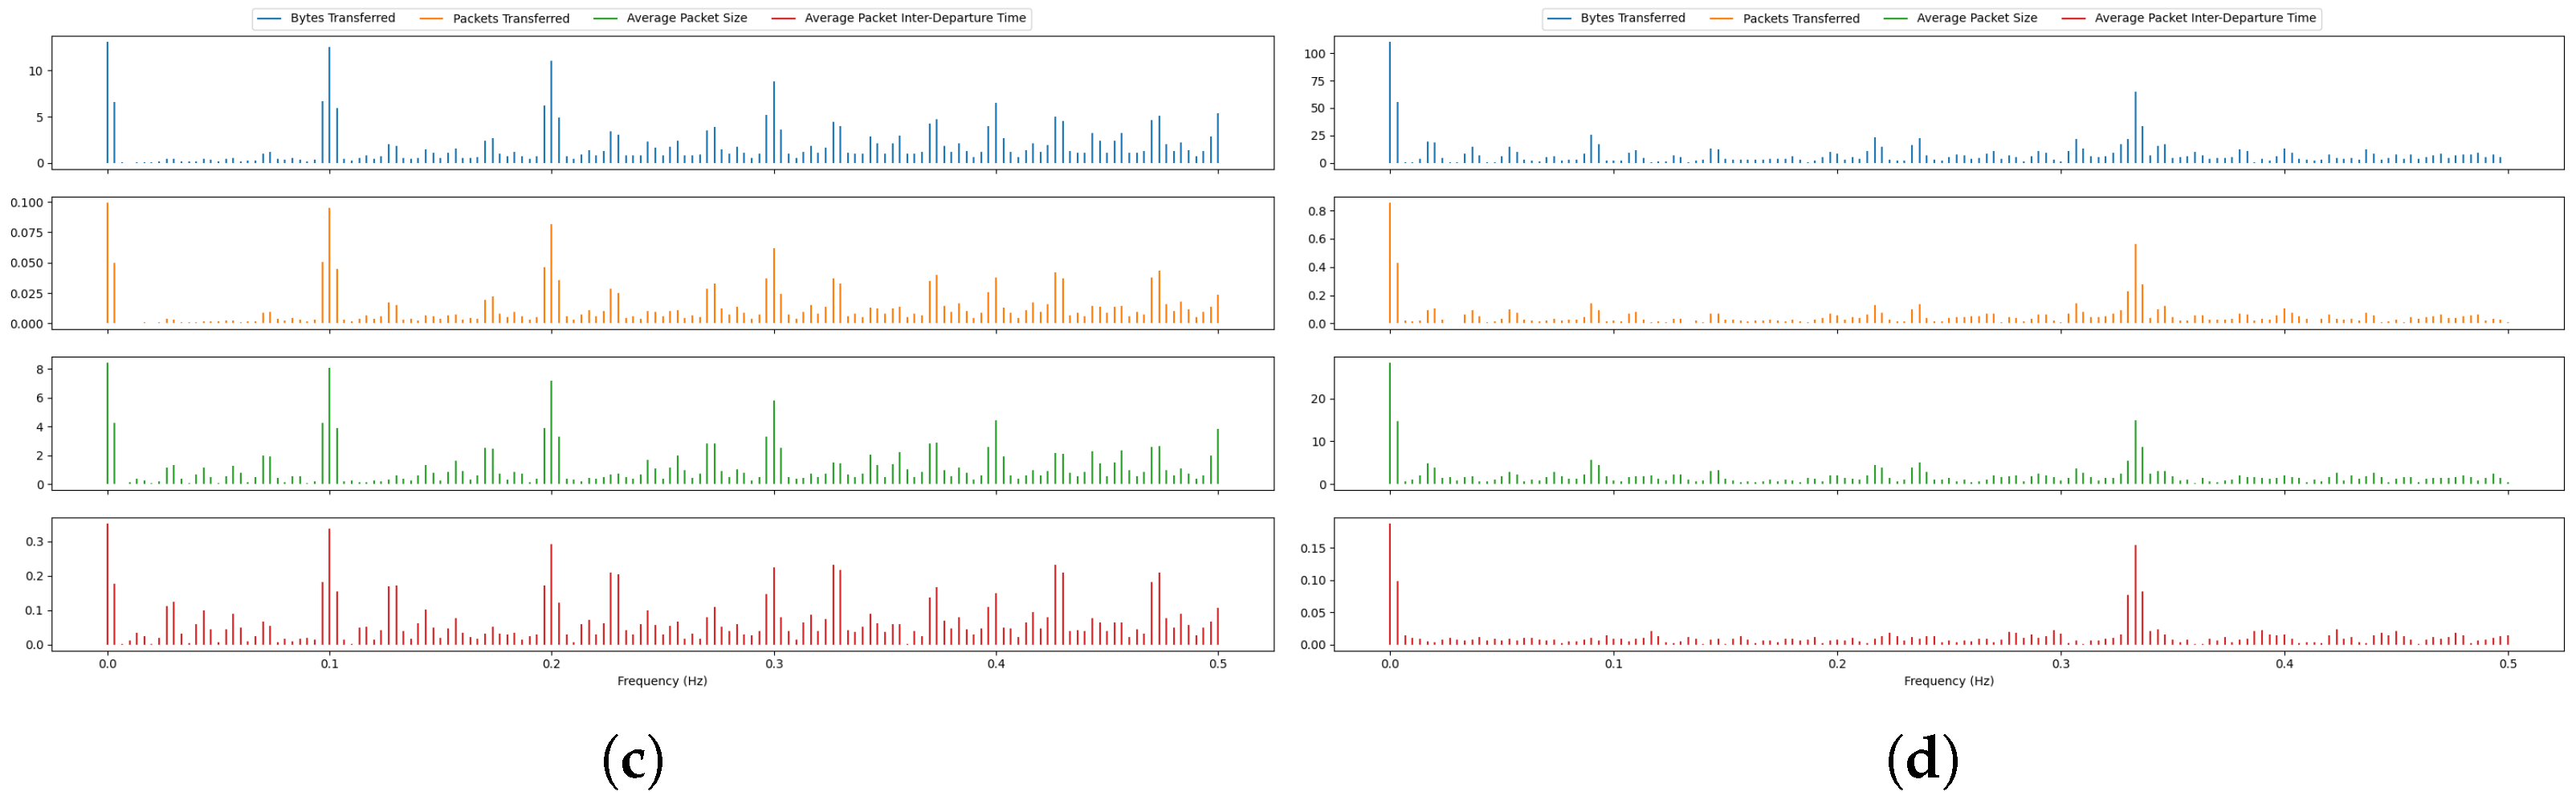Click the (d) subfigure caption
2576x804 pixels.
[x=1921, y=761]
